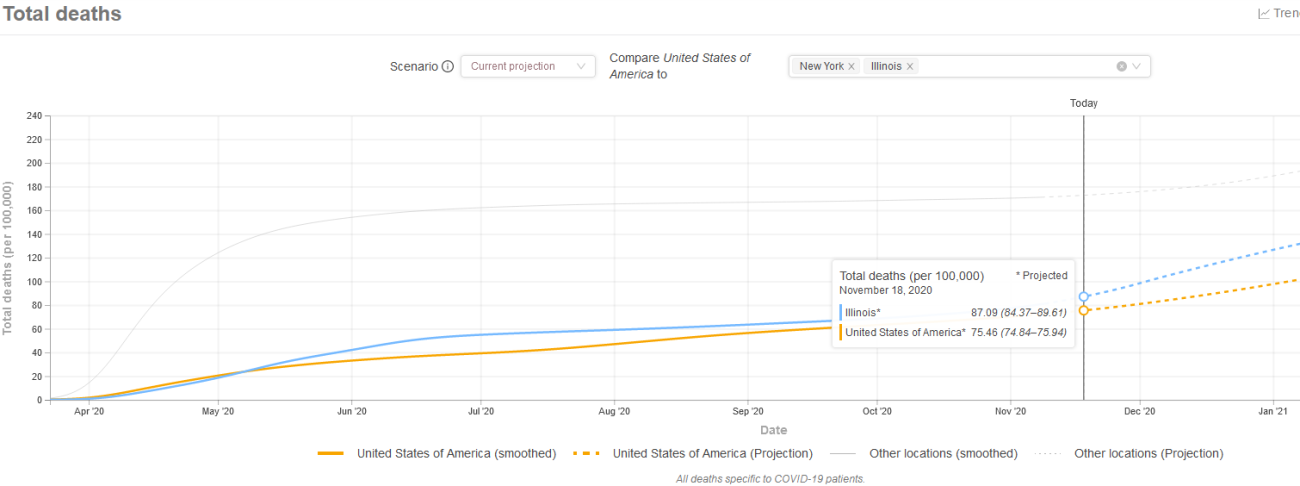Click the Today timeline marker label
1300x486 pixels.
click(x=1083, y=103)
